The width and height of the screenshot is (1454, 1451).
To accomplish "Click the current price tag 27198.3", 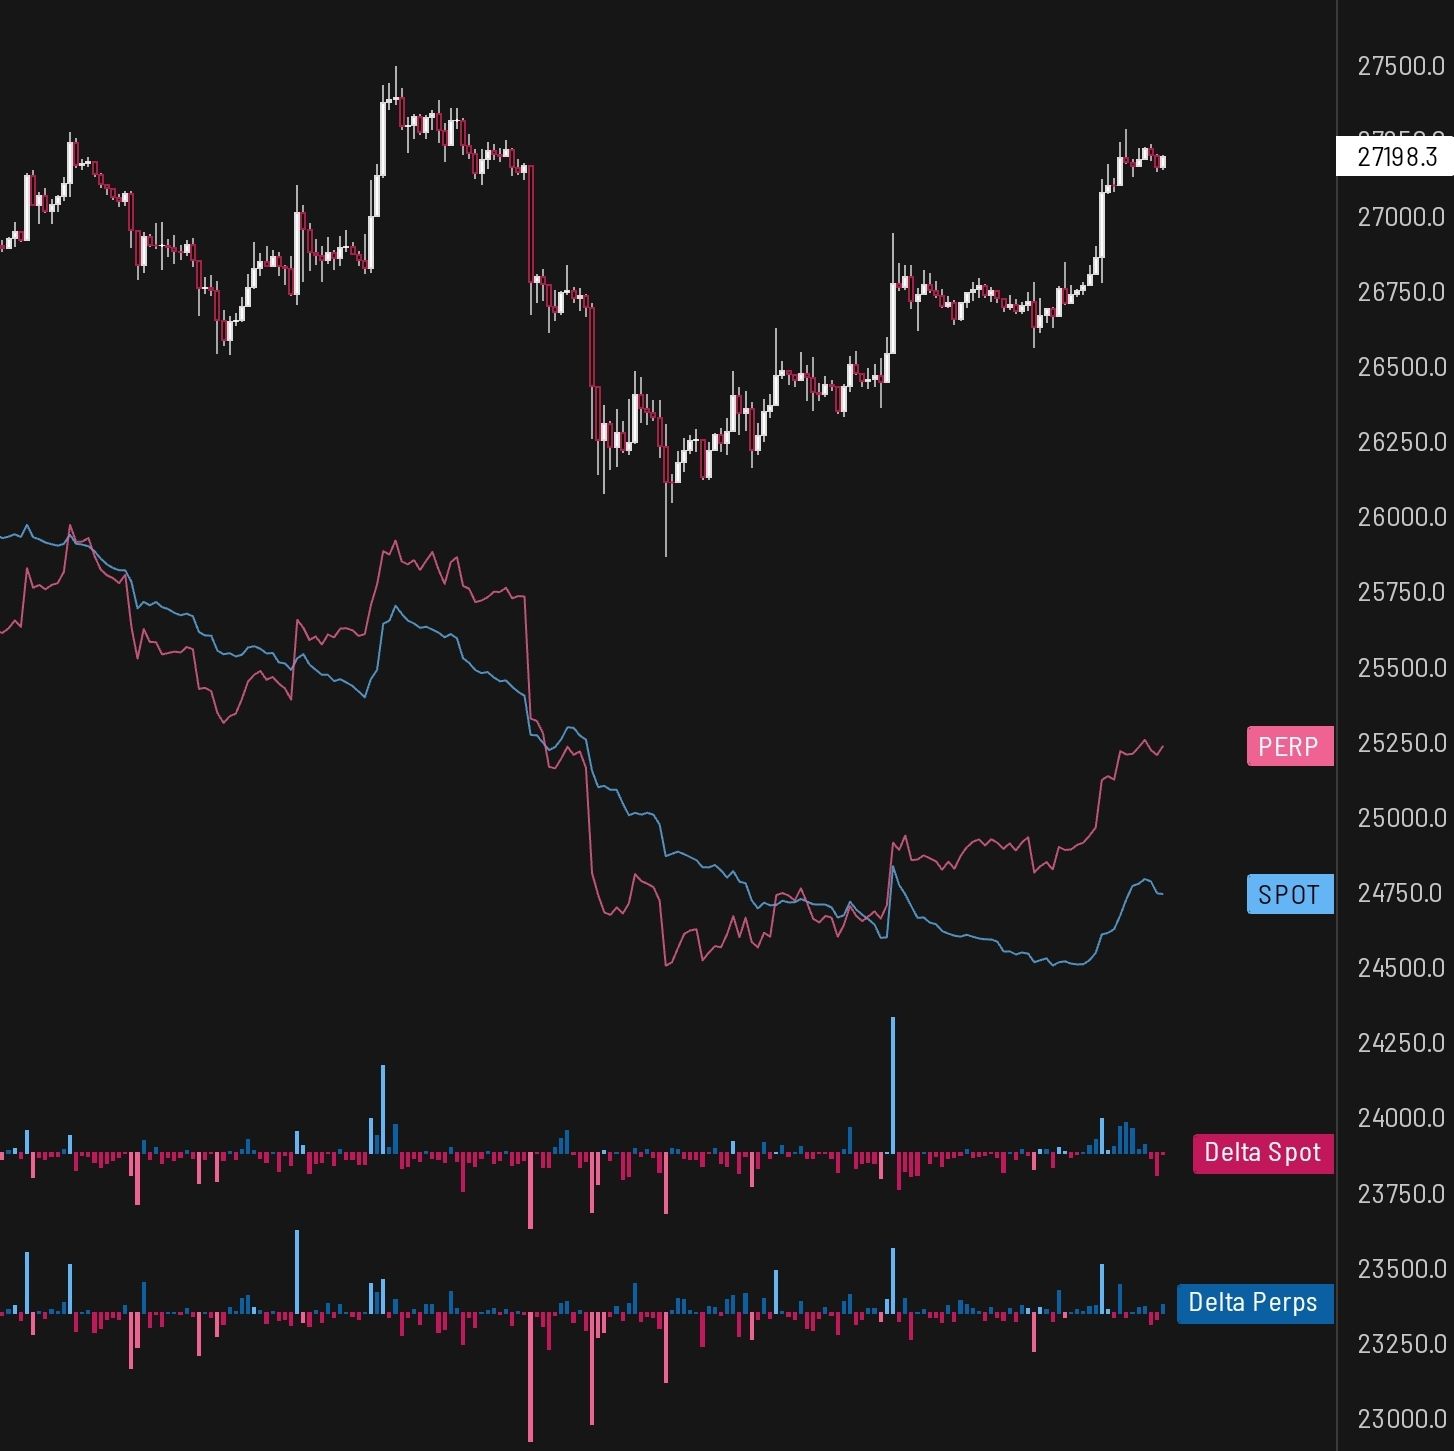I will tap(1396, 156).
